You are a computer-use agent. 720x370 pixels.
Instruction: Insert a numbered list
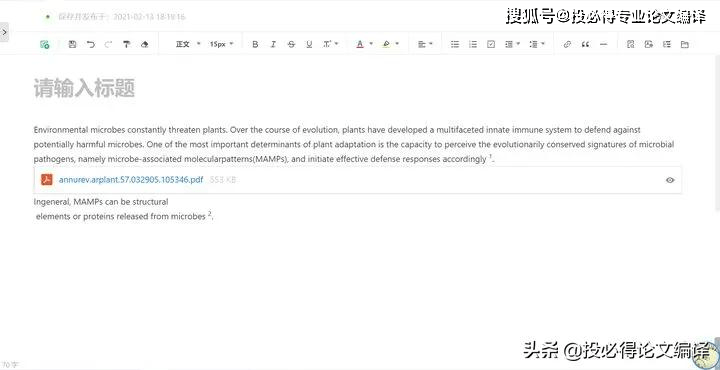tap(473, 45)
